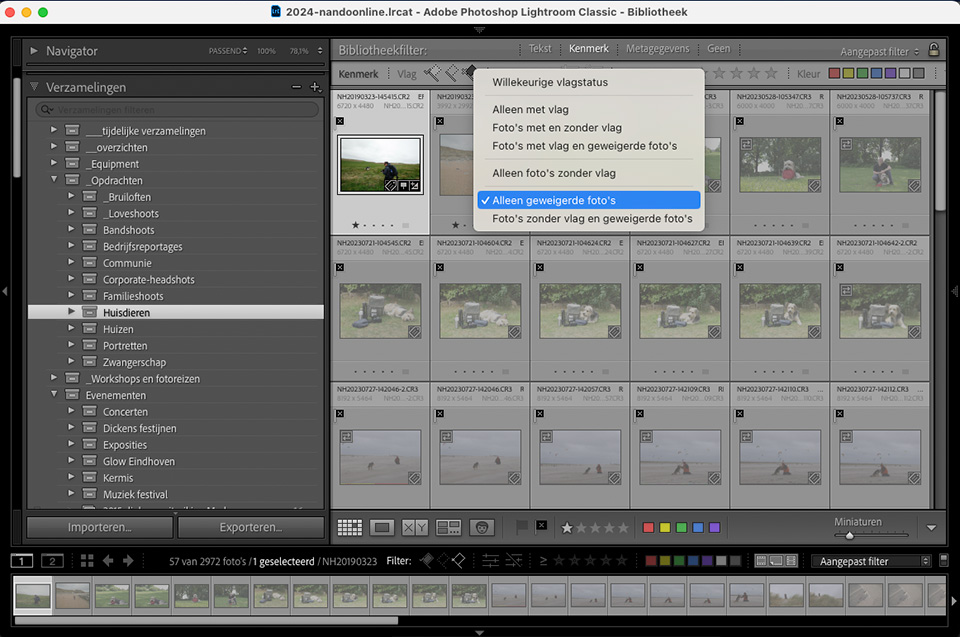Viewport: 960px width, 637px height.
Task: Go back with the filmstrip left arrow
Action: click(108, 560)
